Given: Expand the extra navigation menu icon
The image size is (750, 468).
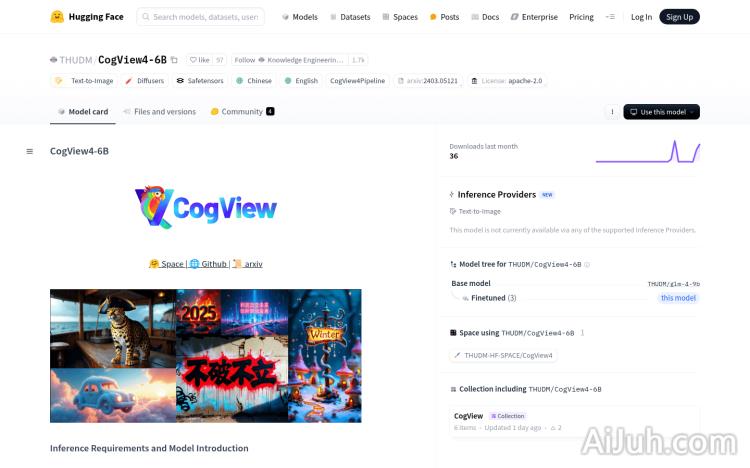Looking at the screenshot, I should pyautogui.click(x=610, y=17).
